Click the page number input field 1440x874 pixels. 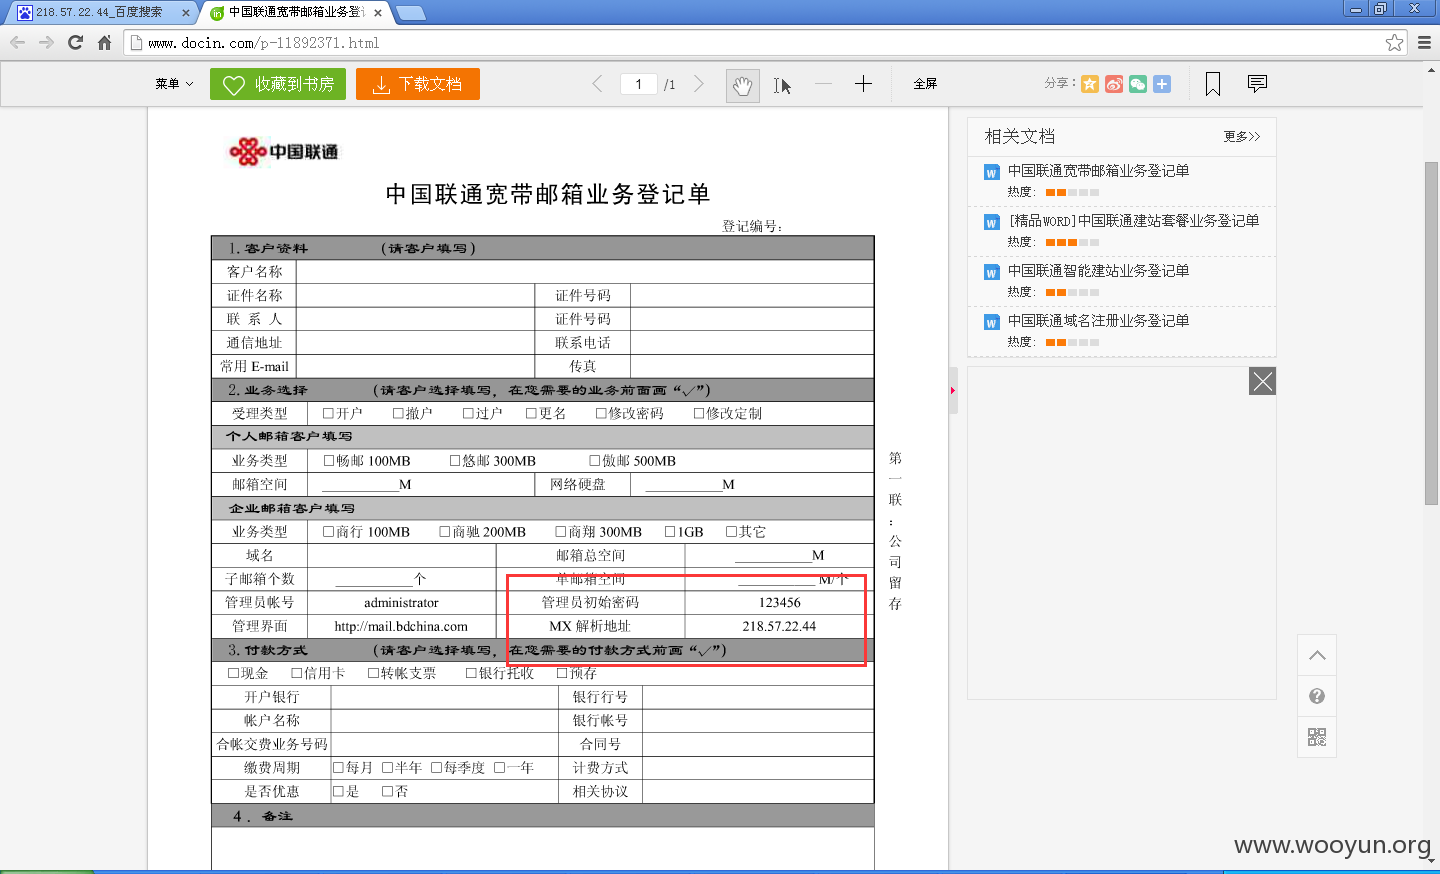[x=638, y=84]
